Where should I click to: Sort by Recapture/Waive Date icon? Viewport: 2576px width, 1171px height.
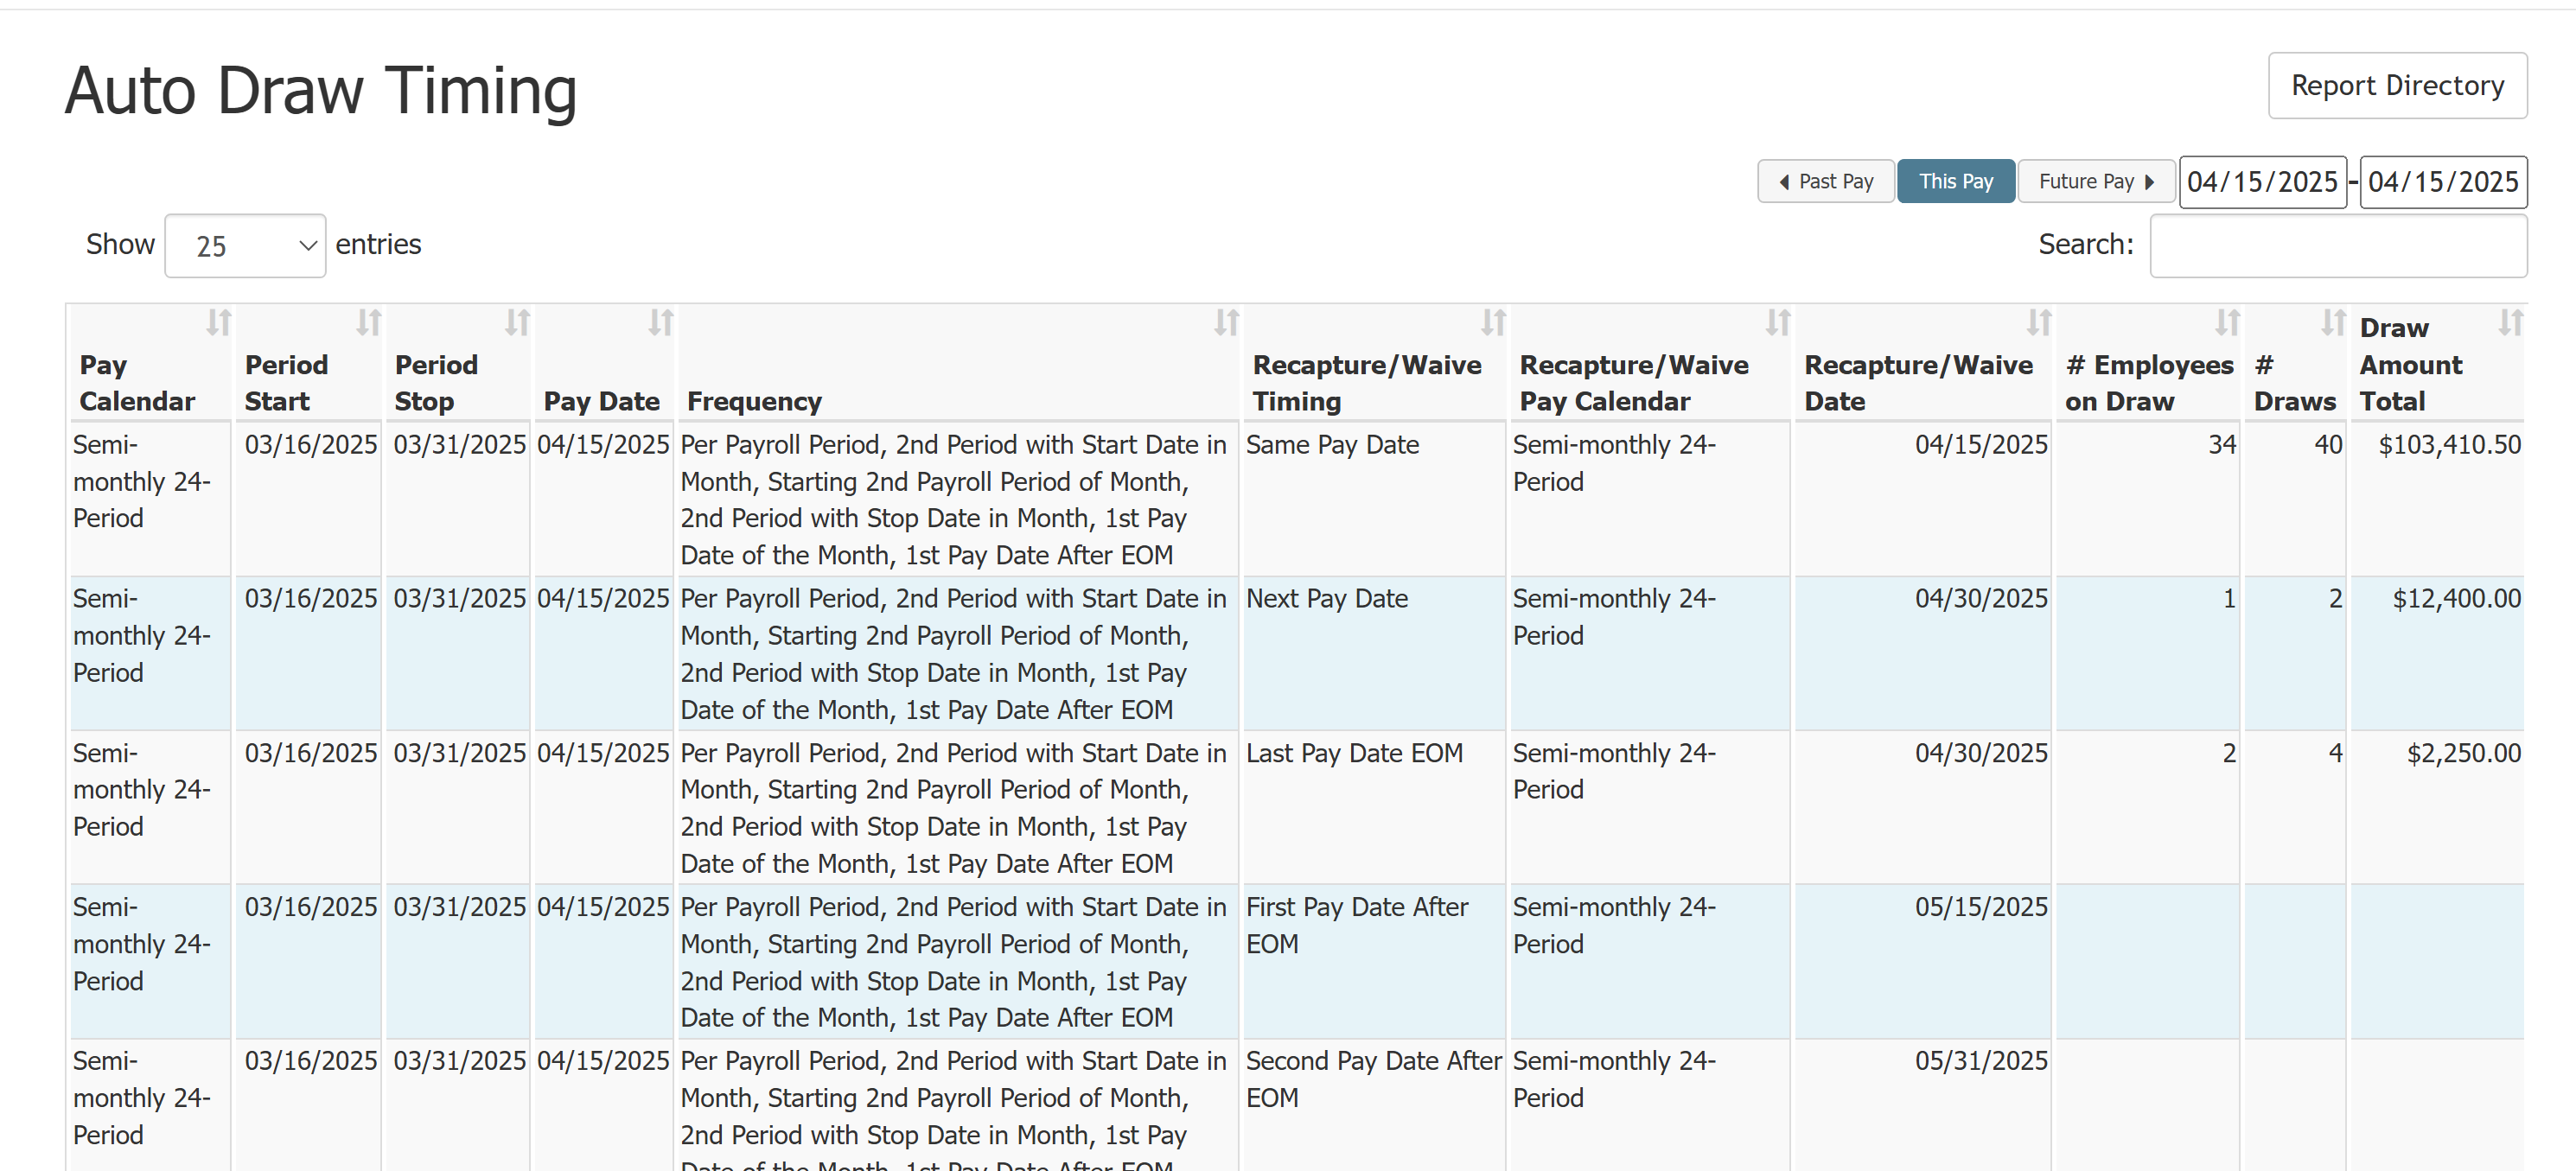click(2040, 322)
